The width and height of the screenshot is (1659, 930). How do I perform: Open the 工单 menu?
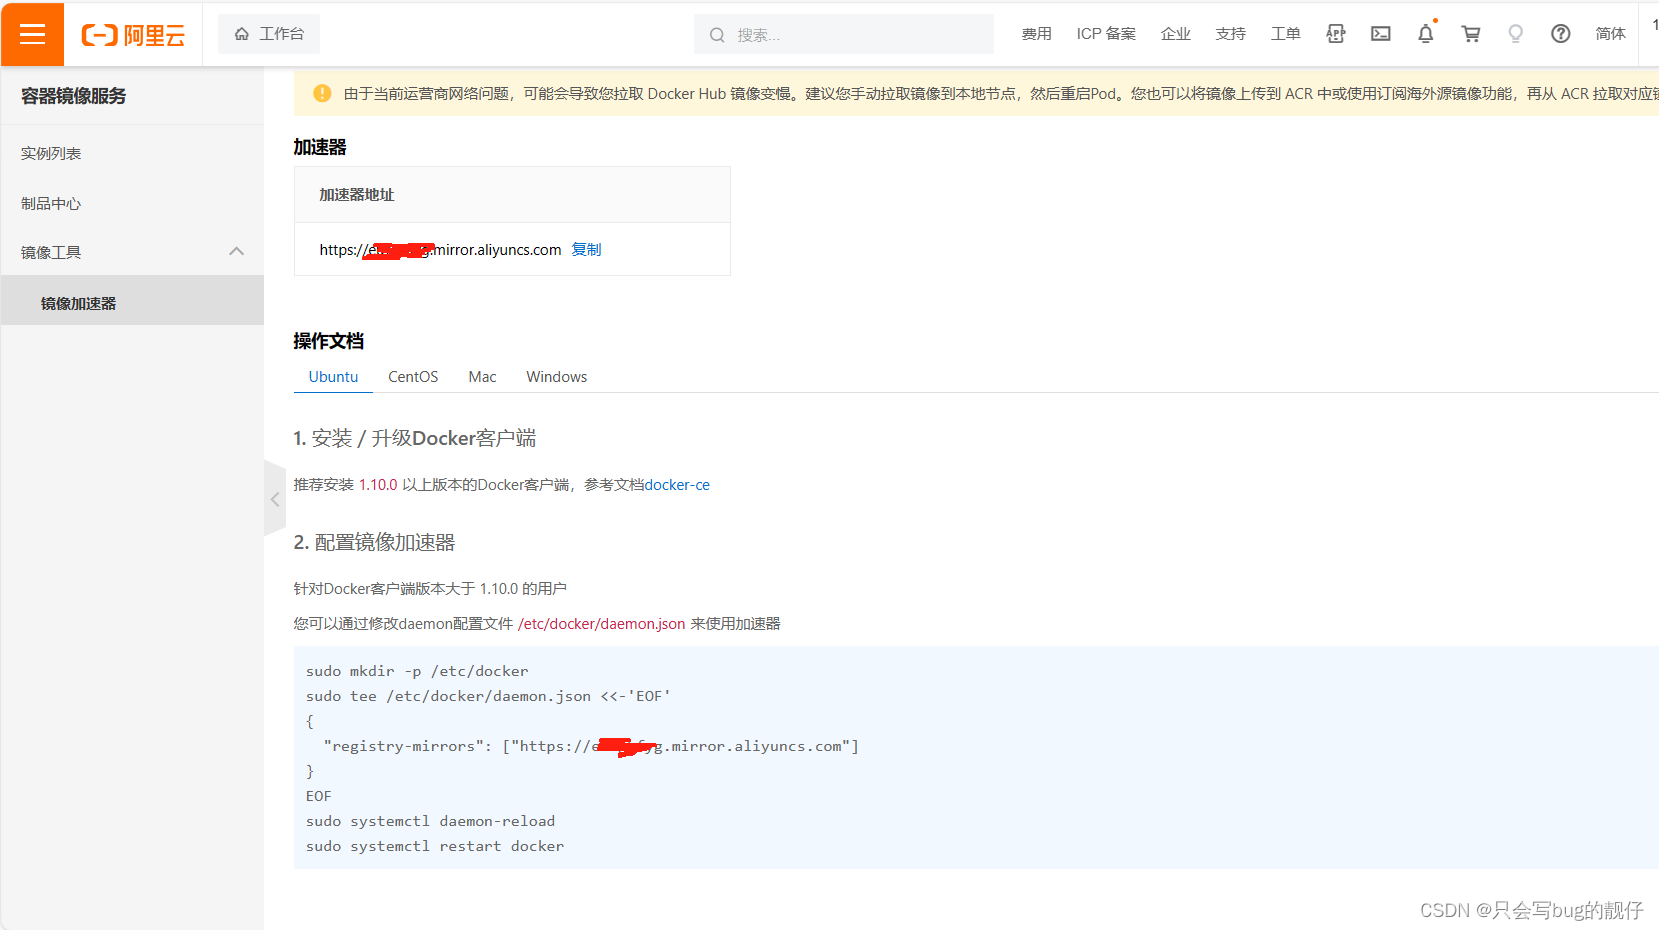pos(1286,34)
